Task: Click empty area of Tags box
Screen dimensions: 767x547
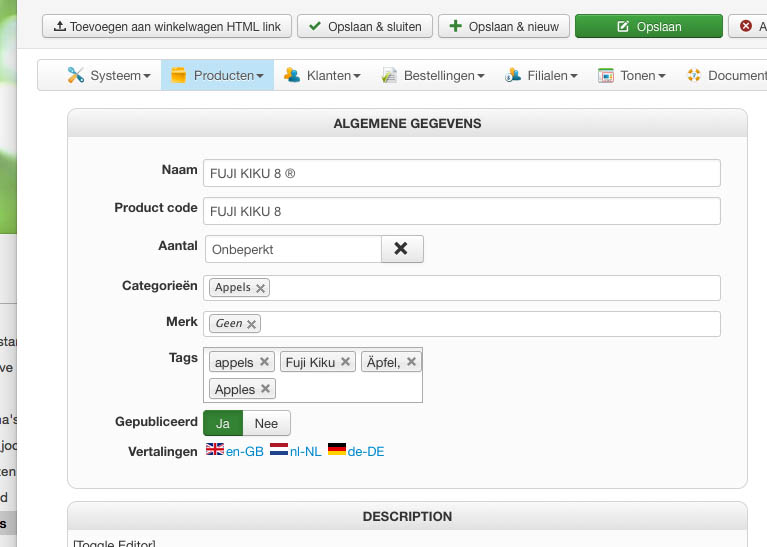Action: click(347, 389)
